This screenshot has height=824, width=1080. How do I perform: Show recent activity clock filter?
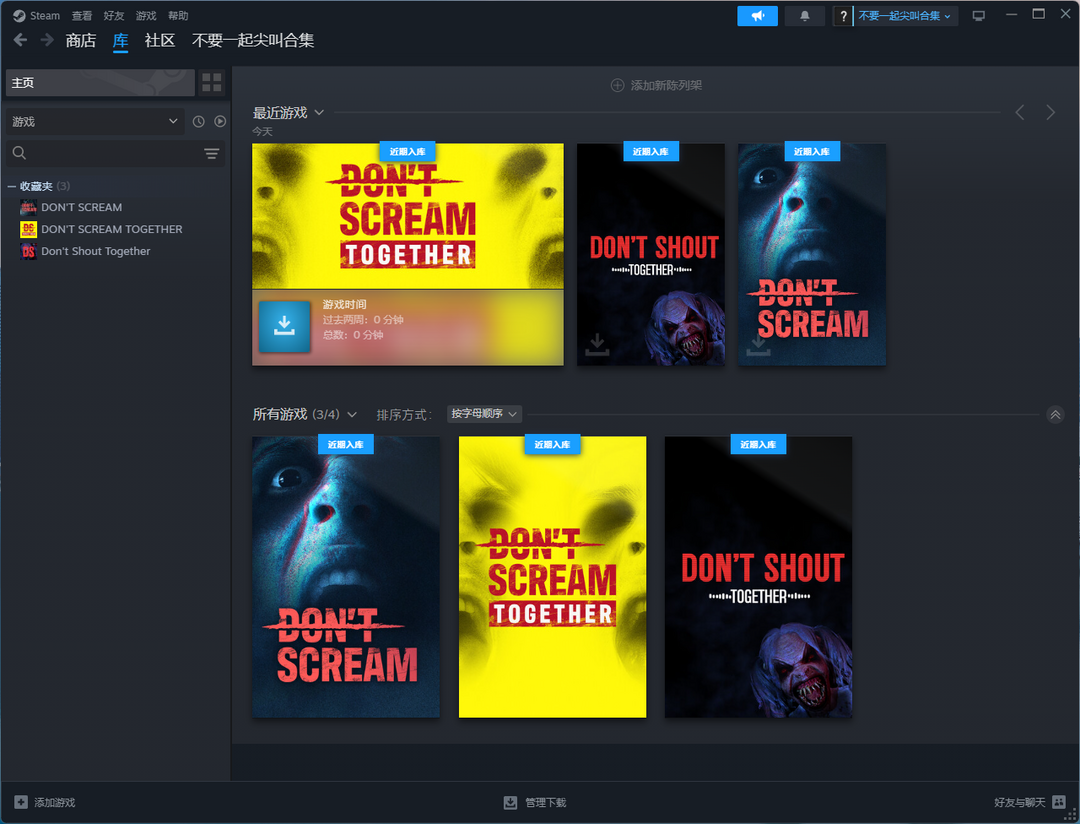tap(198, 122)
